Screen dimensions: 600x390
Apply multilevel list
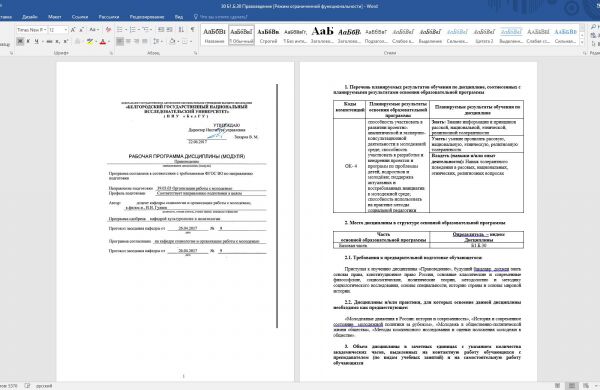click(146, 29)
